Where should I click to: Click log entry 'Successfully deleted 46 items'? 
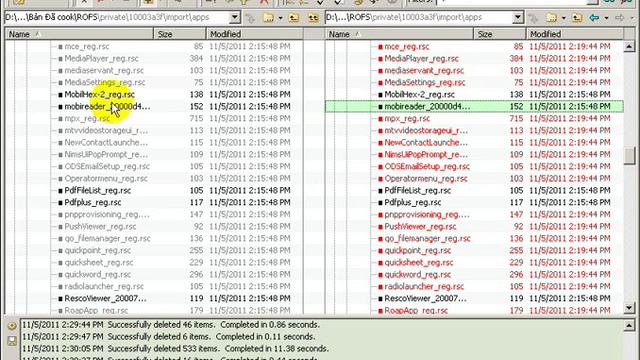(171, 325)
